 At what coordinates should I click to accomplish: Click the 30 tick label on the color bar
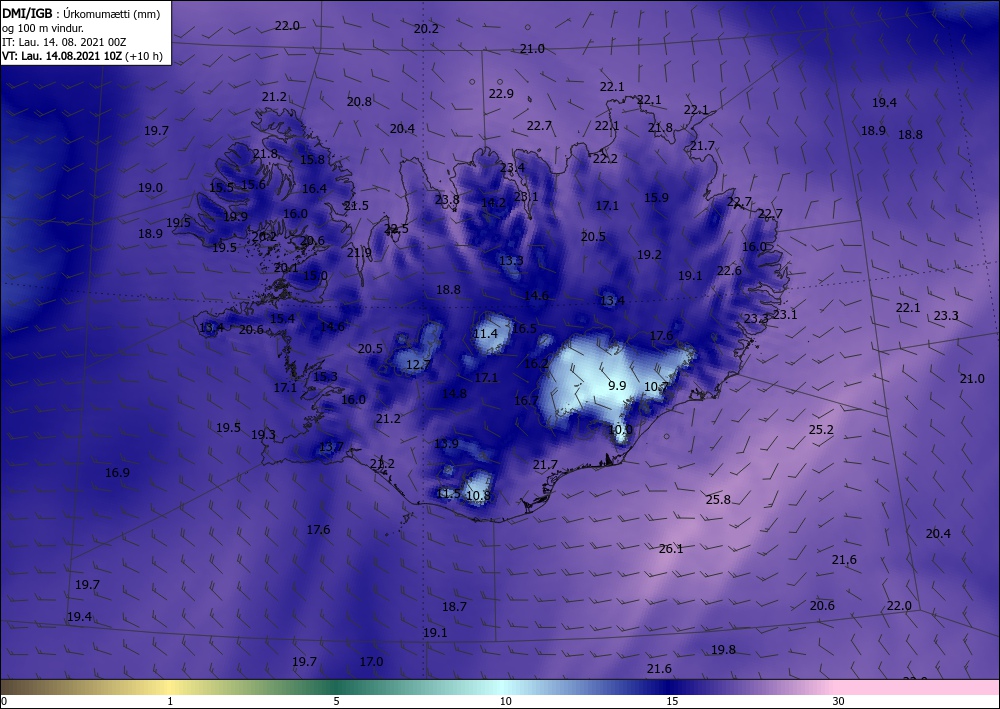click(x=838, y=701)
